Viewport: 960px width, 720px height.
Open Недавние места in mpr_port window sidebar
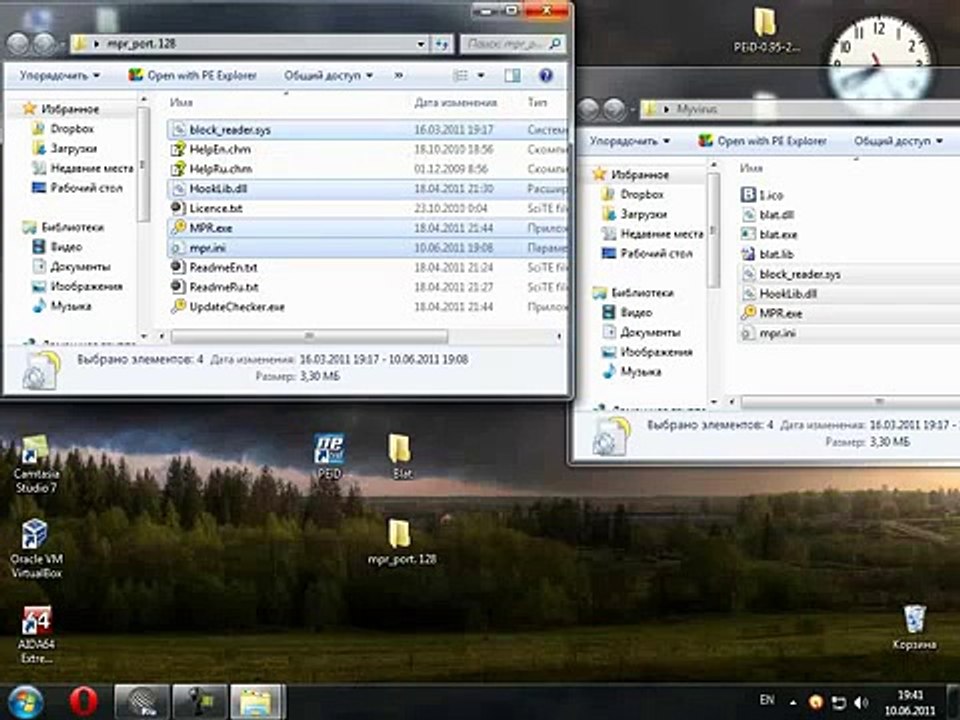pyautogui.click(x=82, y=168)
